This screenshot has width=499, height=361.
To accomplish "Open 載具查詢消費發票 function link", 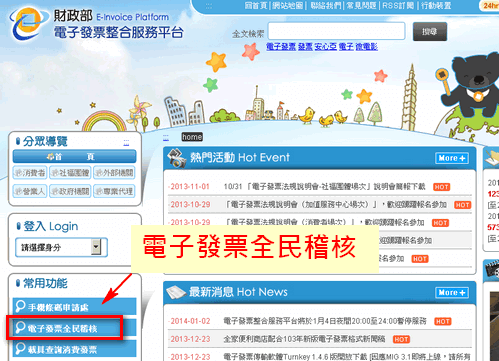I will click(74, 349).
